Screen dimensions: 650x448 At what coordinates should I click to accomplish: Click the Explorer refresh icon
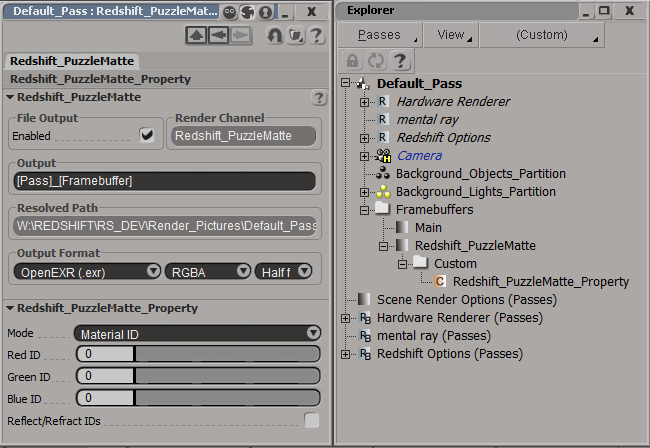tap(376, 61)
